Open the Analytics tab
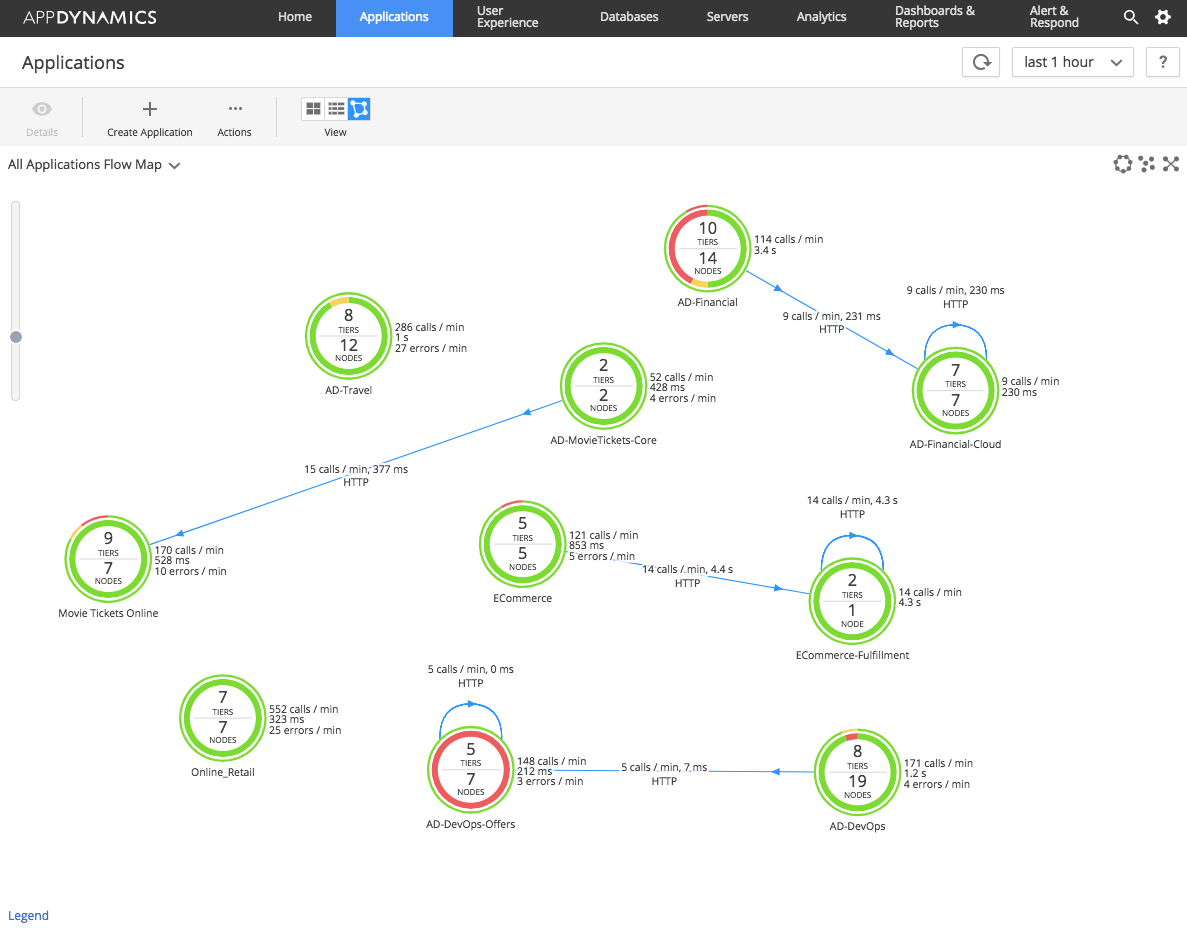The width and height of the screenshot is (1187, 930). coord(821,17)
